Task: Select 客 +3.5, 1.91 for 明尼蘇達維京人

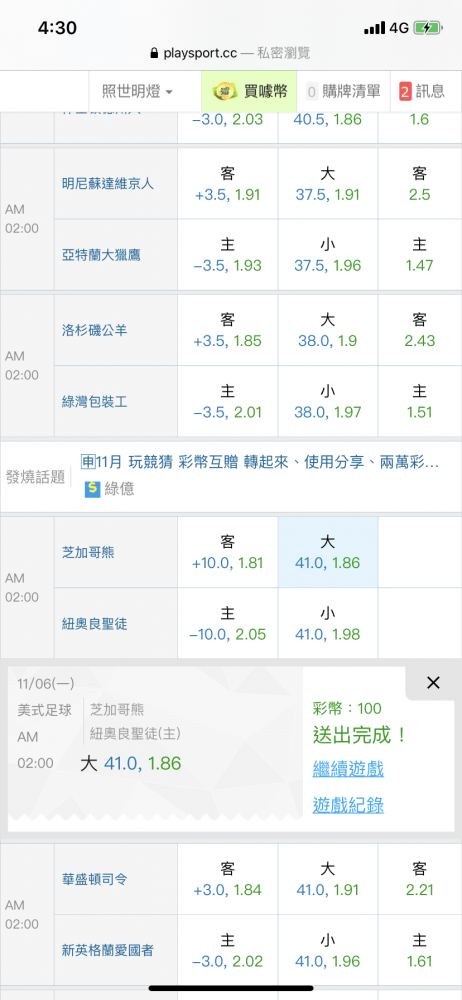Action: coord(227,184)
